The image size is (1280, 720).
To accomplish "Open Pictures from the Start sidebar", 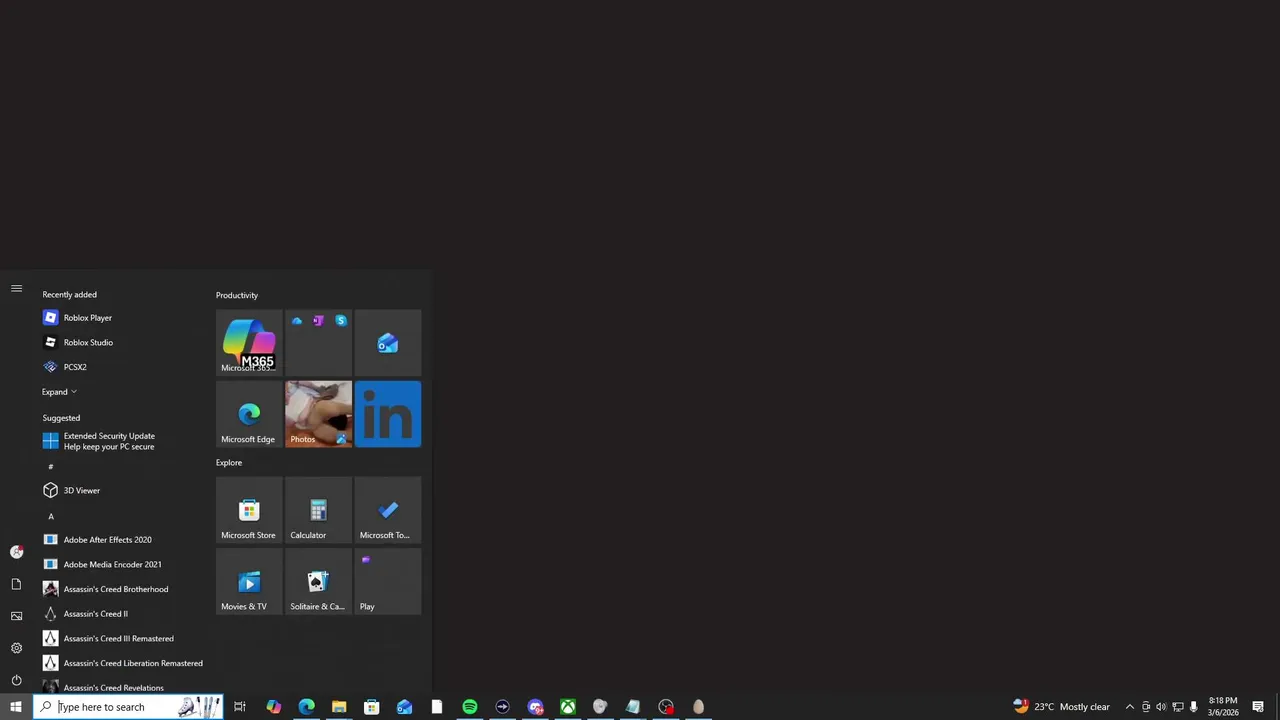I will [x=16, y=616].
